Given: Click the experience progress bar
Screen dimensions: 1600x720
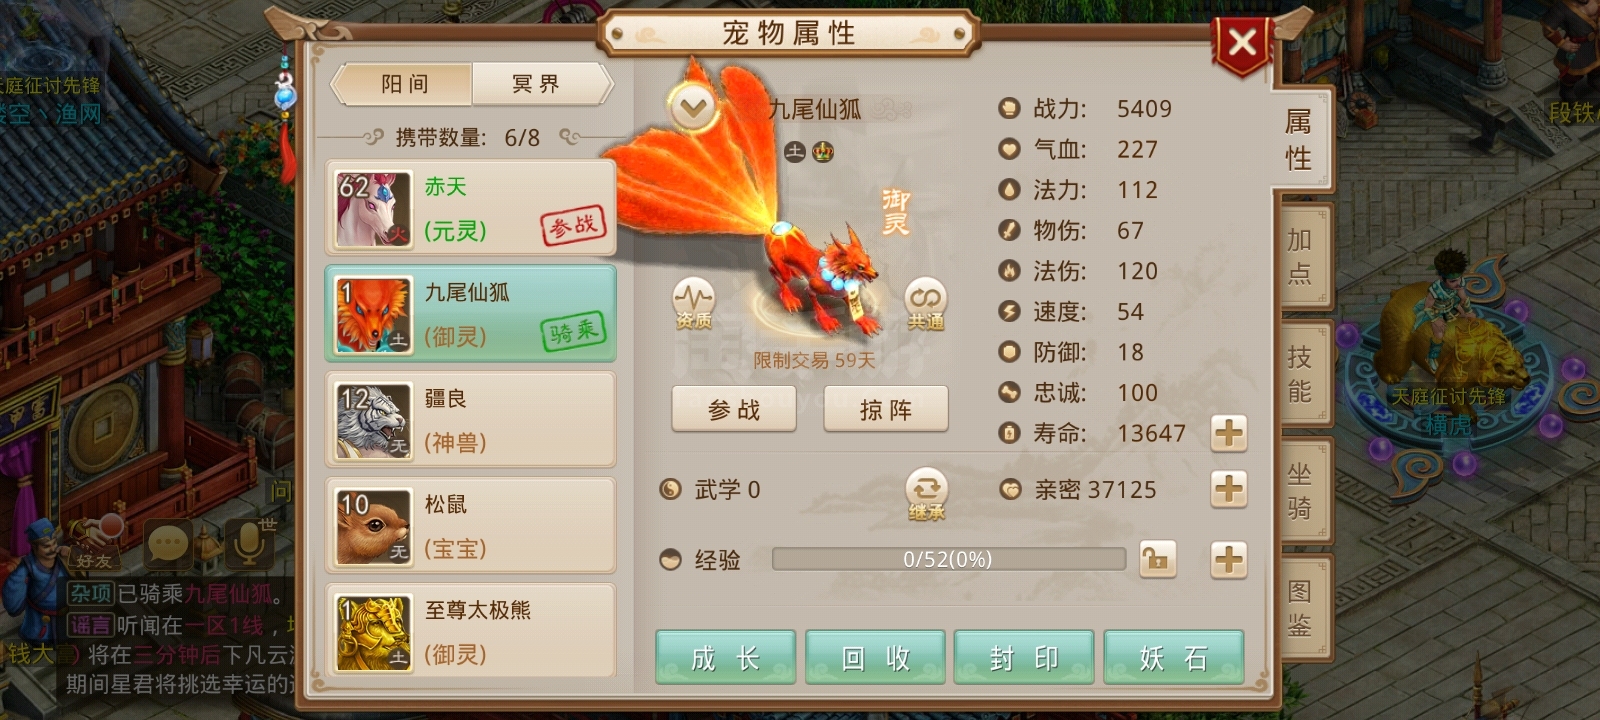Looking at the screenshot, I should [948, 559].
